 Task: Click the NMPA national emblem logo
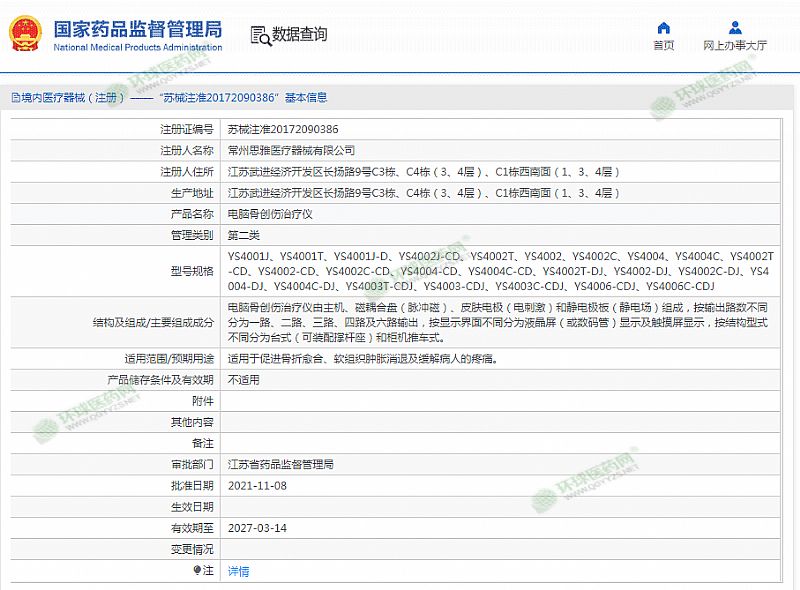point(21,34)
